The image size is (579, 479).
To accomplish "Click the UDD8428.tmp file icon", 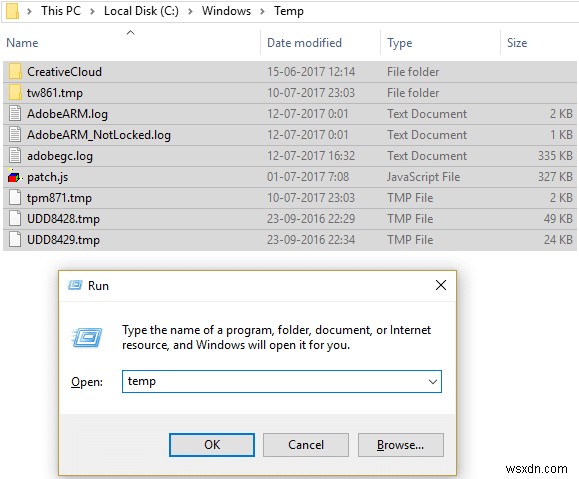I will pyautogui.click(x=15, y=219).
